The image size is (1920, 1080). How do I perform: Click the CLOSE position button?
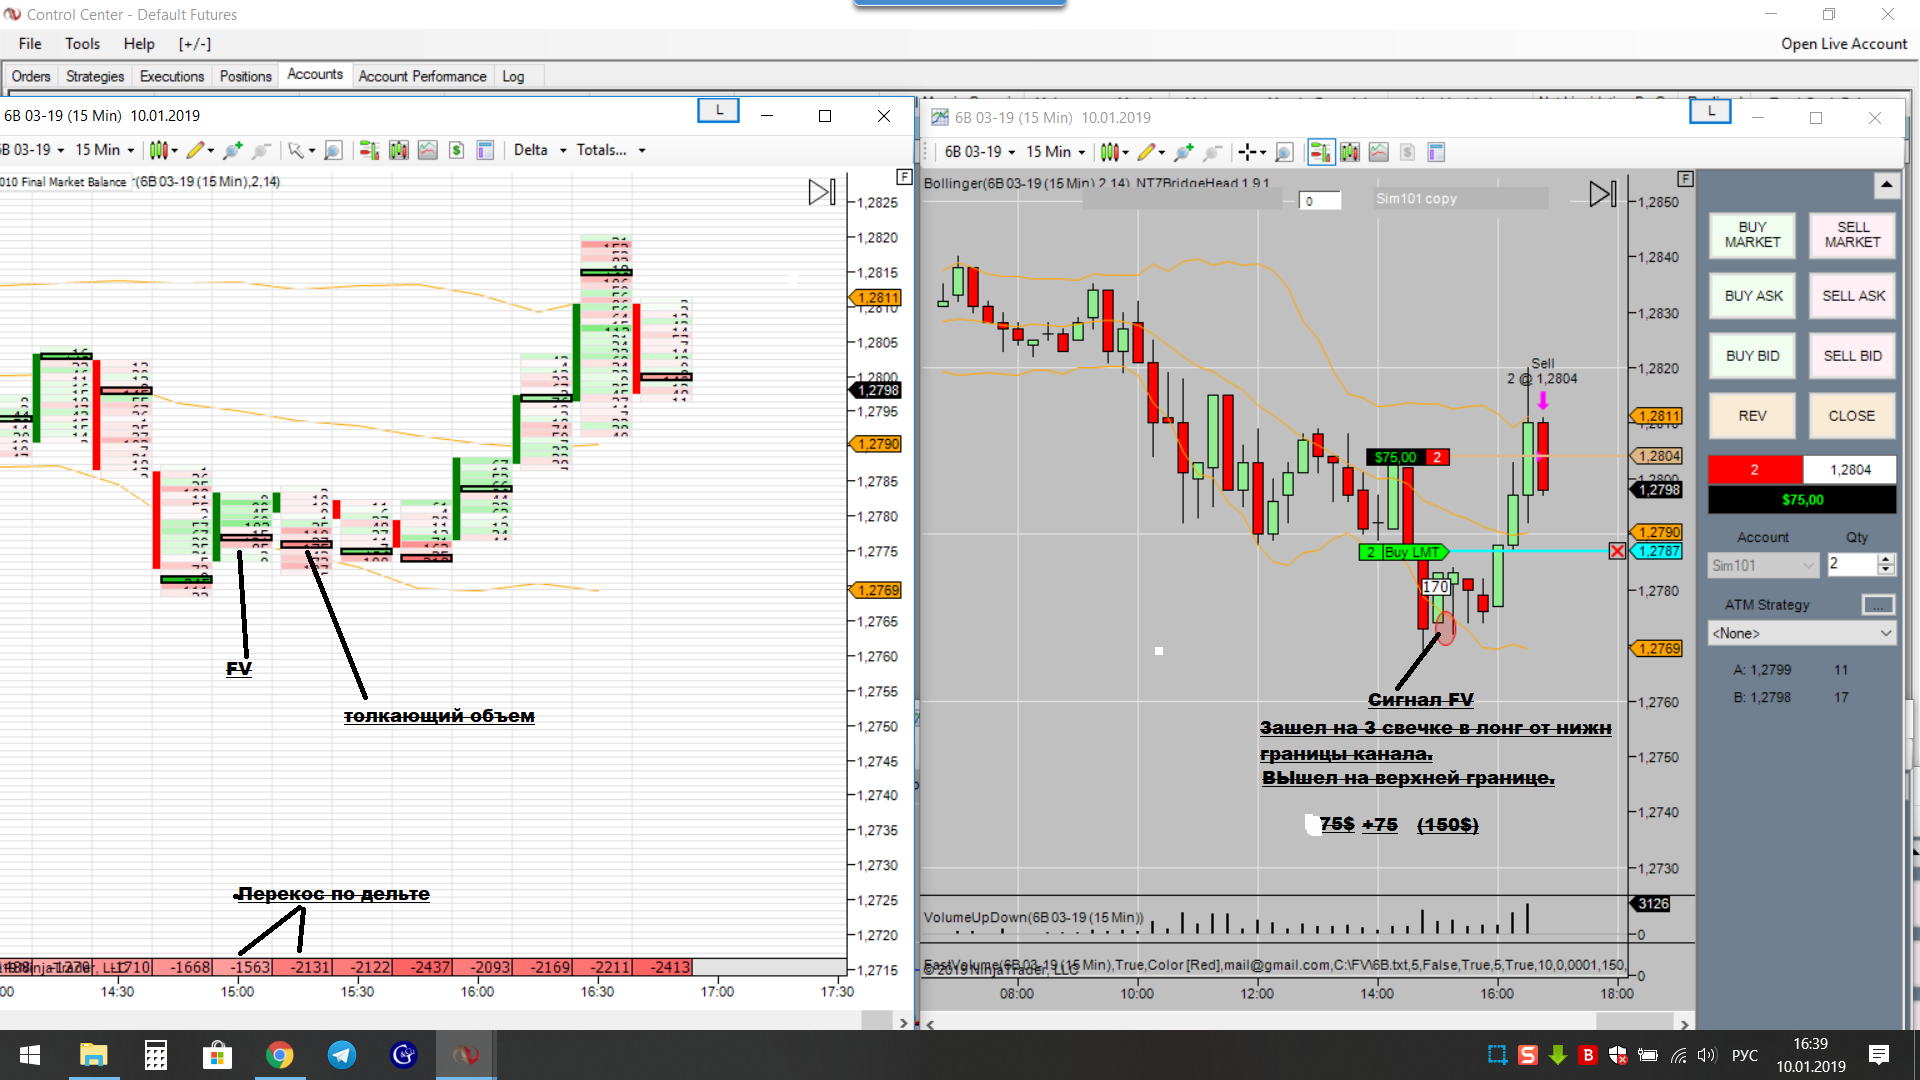1851,416
